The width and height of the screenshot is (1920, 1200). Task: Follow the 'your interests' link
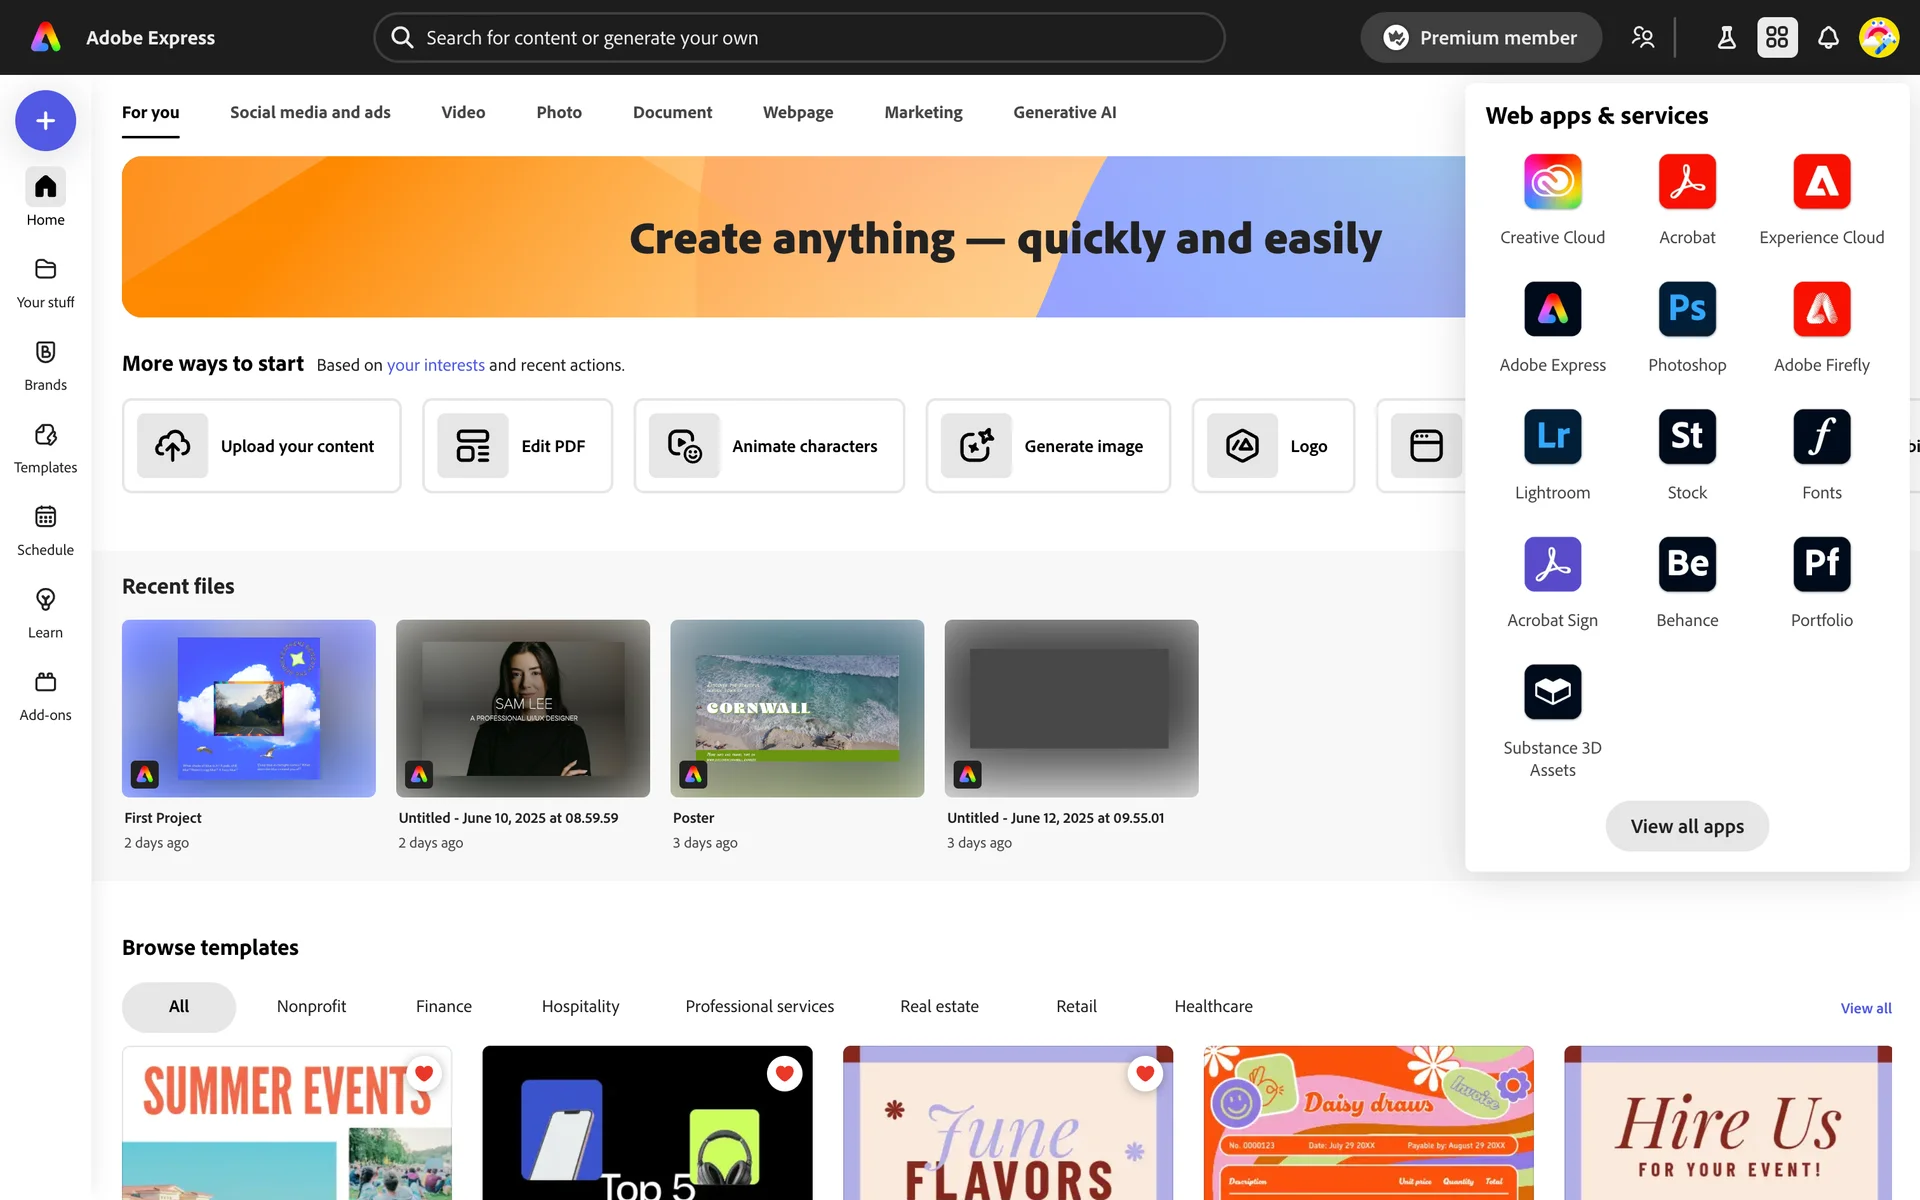(435, 365)
